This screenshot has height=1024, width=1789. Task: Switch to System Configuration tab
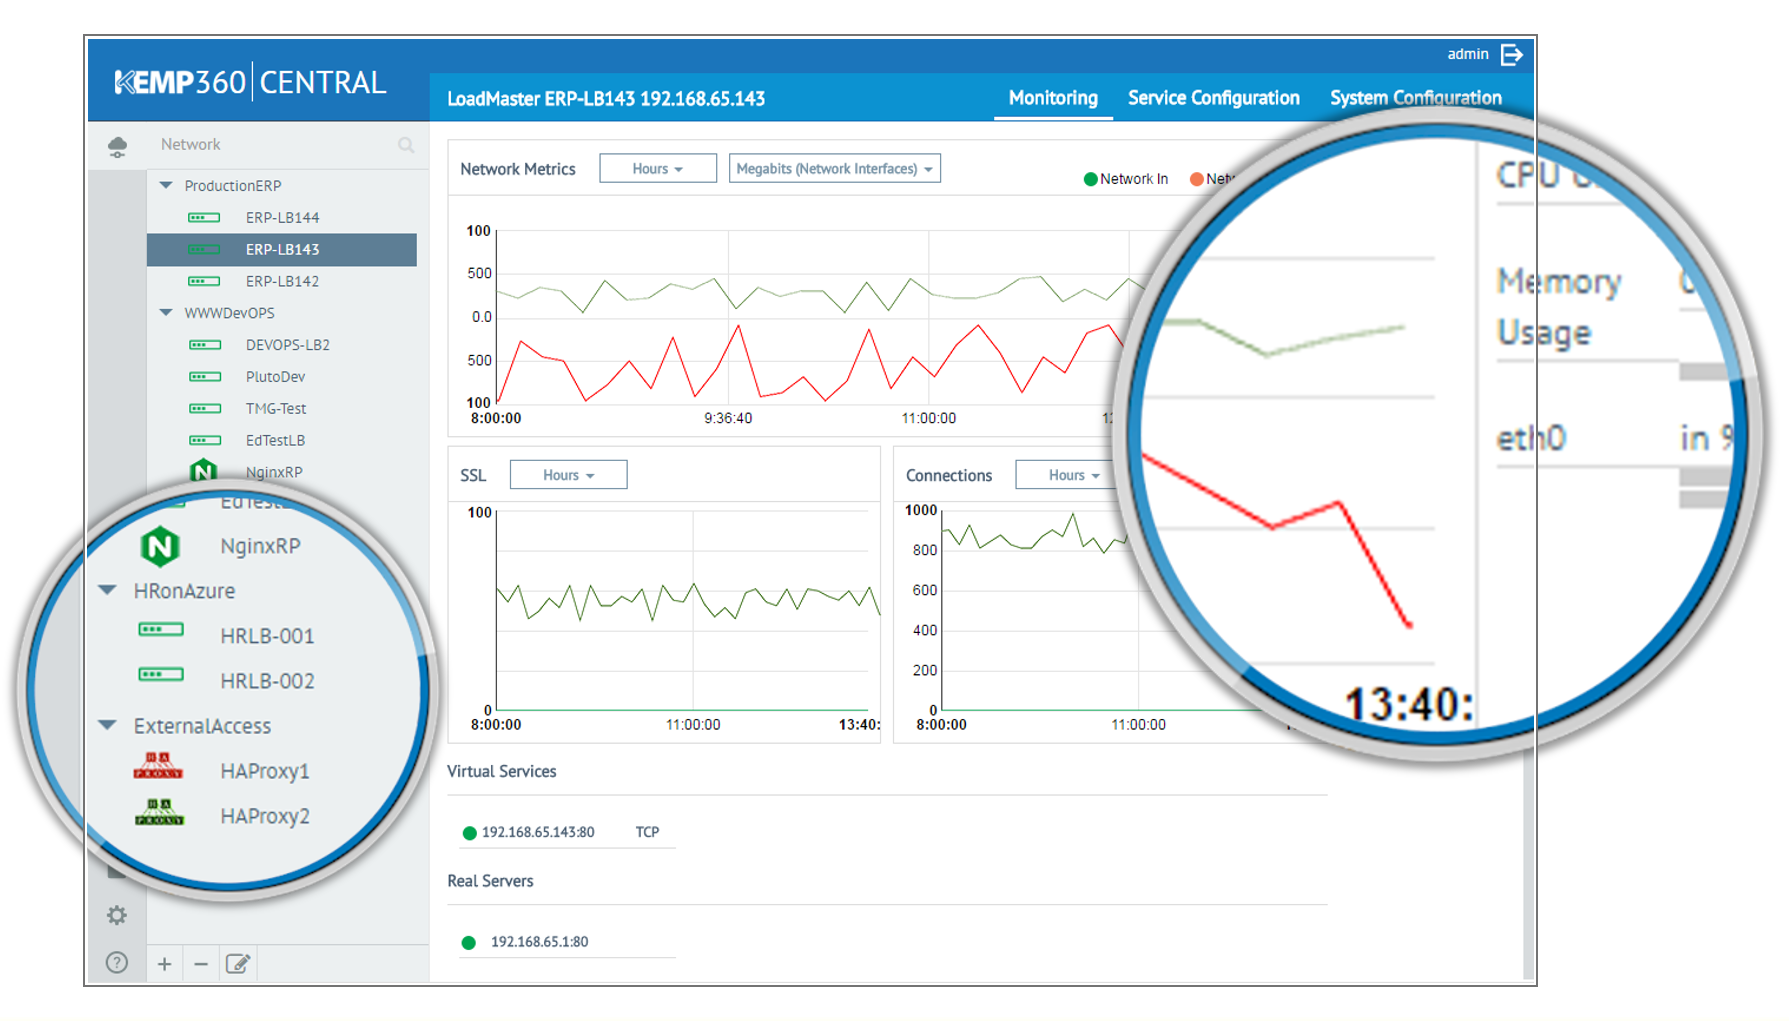click(1415, 98)
